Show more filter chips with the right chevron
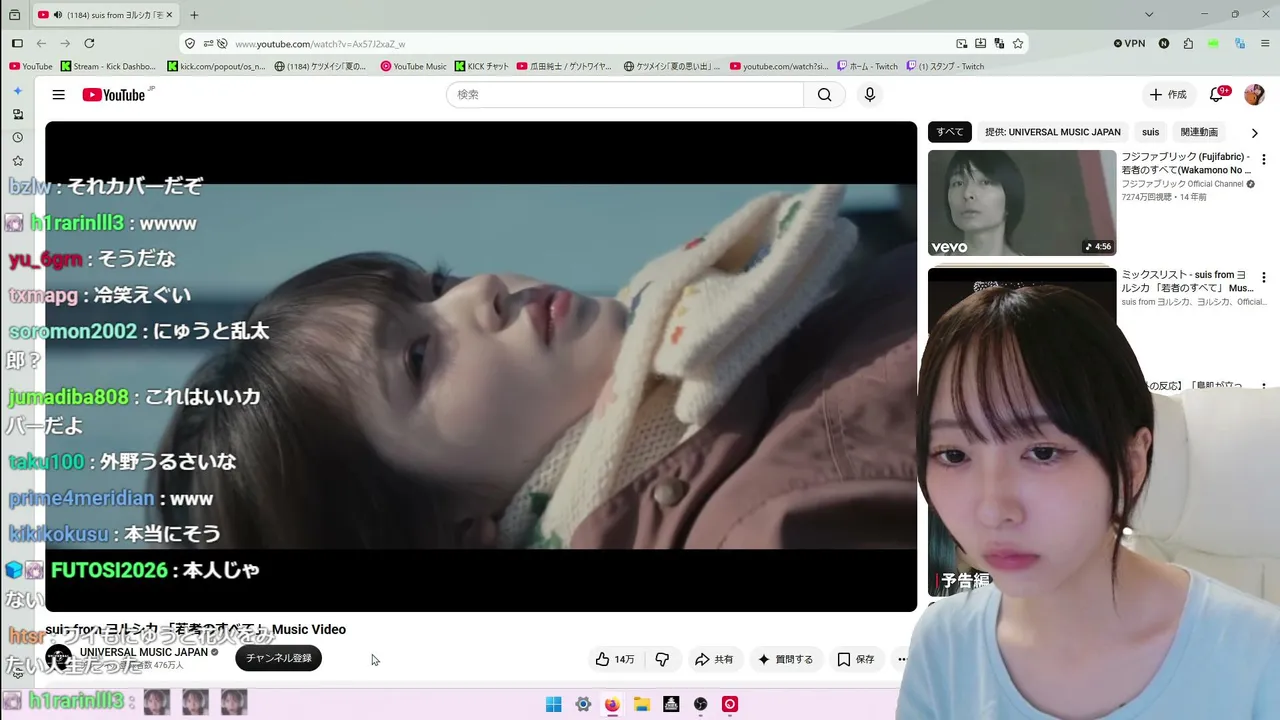 click(x=1254, y=132)
